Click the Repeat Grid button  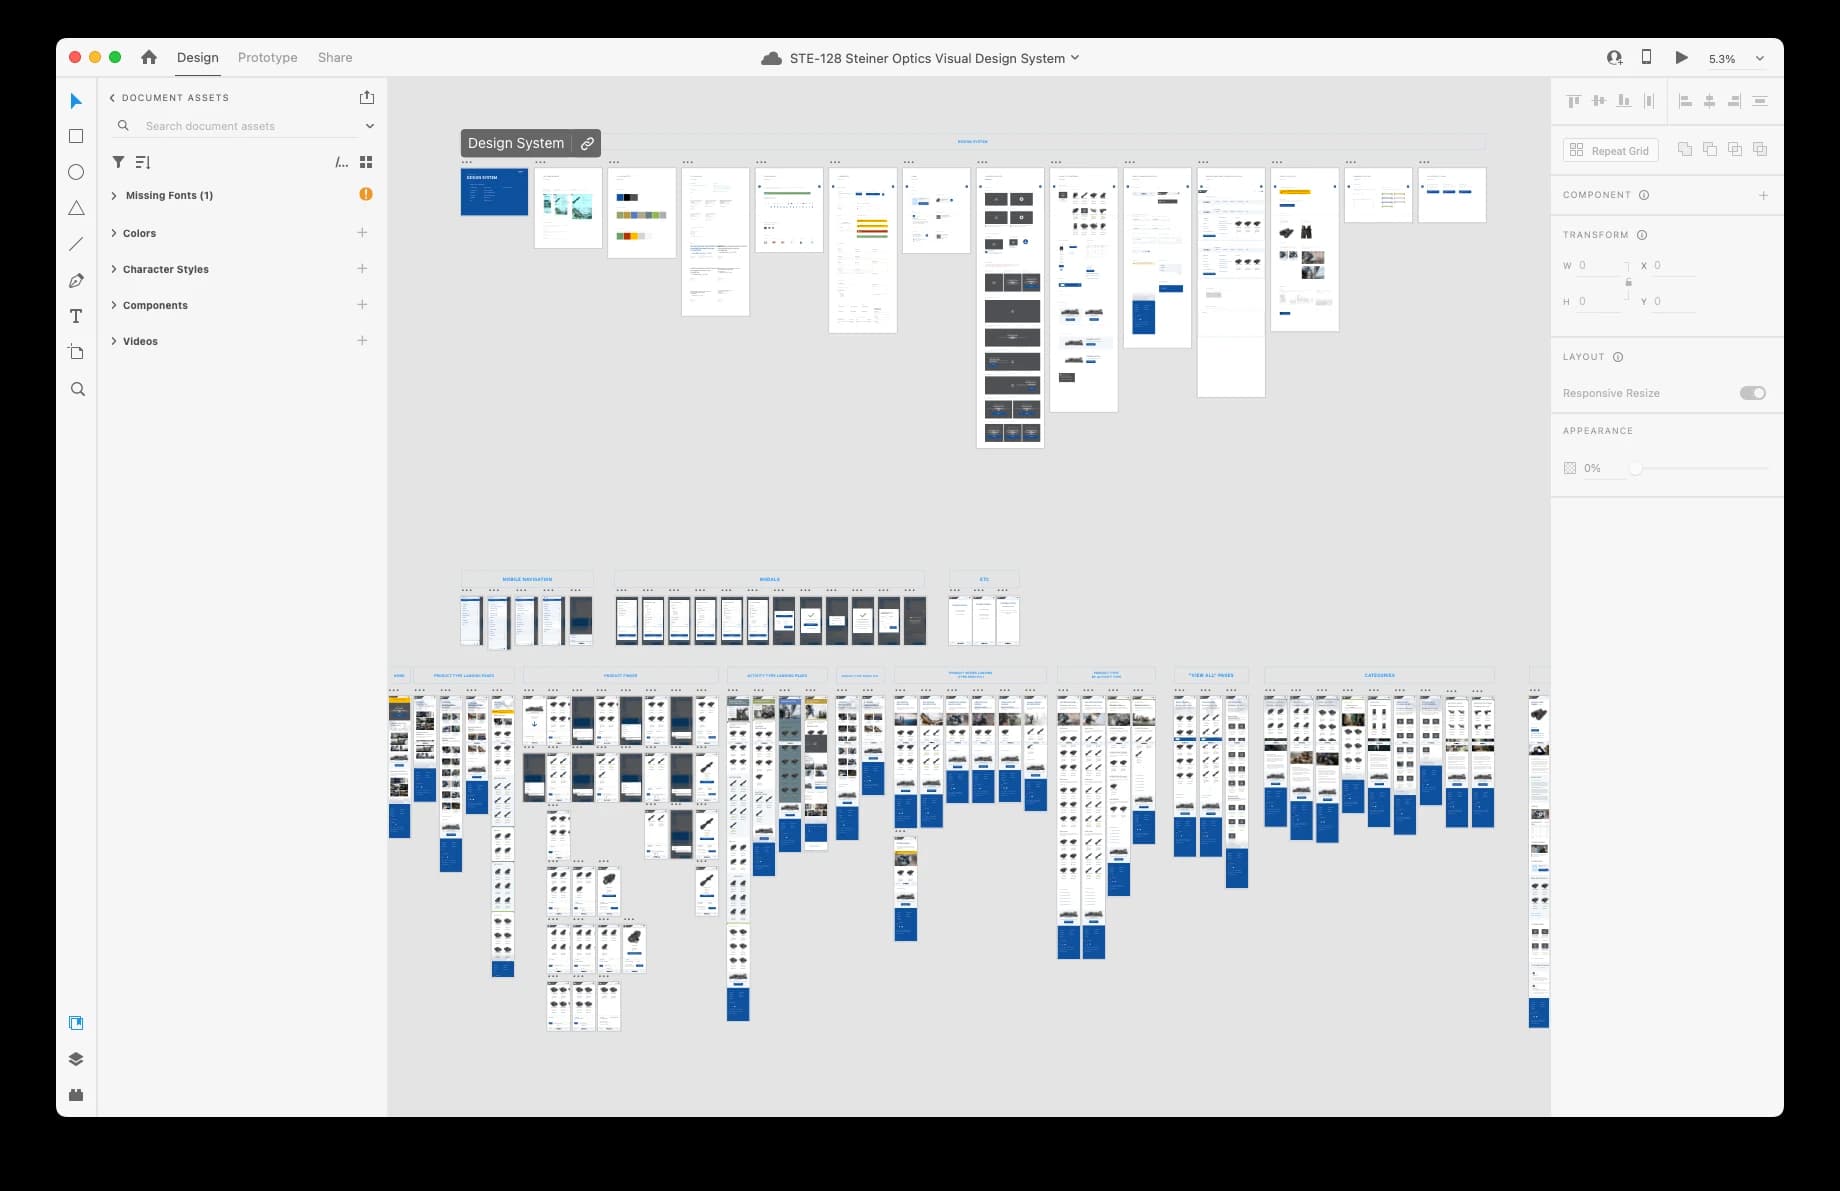point(1610,150)
